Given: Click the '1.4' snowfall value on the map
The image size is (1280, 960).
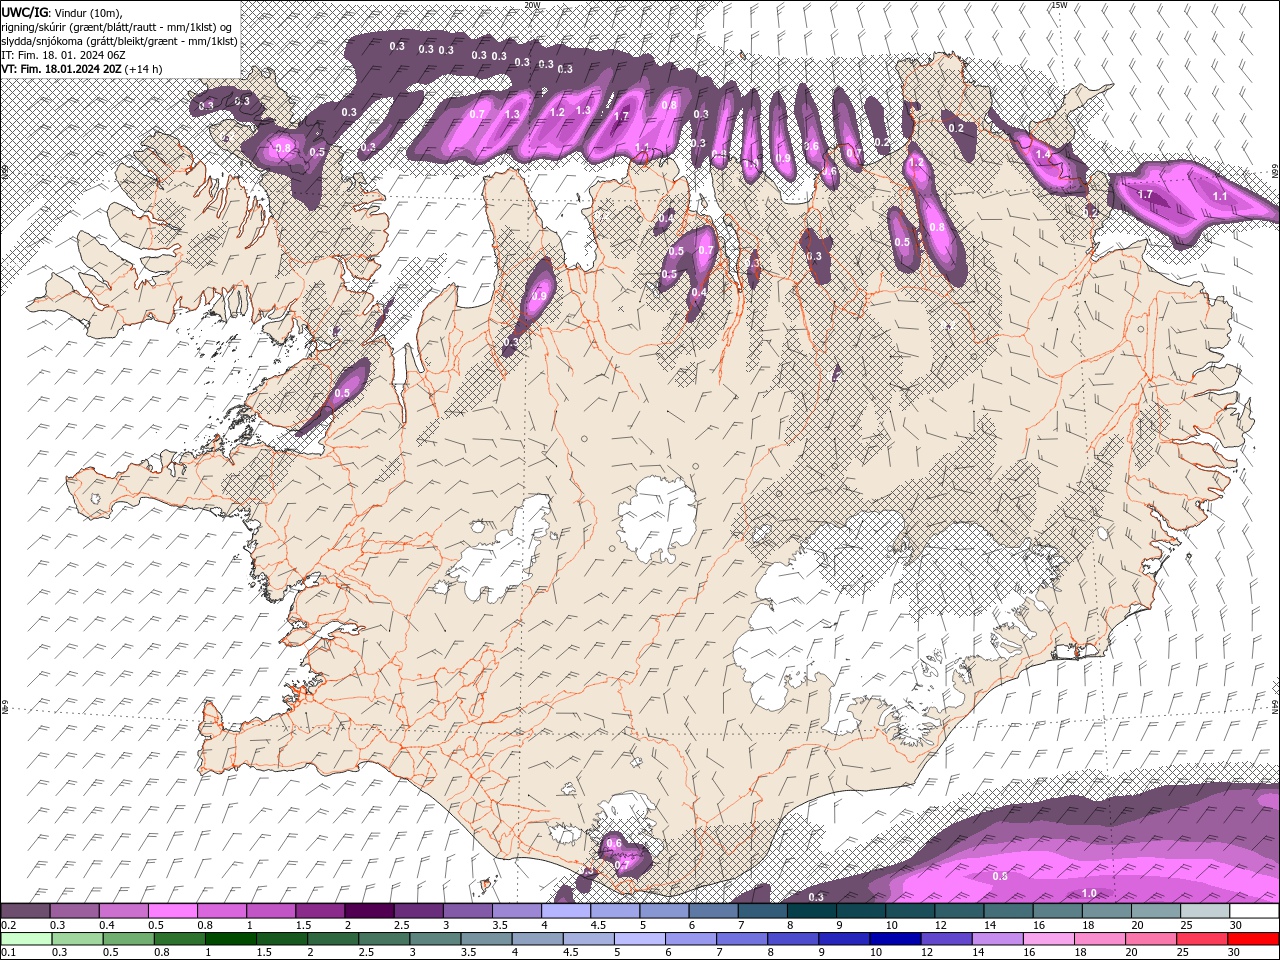Looking at the screenshot, I should click(x=1043, y=155).
